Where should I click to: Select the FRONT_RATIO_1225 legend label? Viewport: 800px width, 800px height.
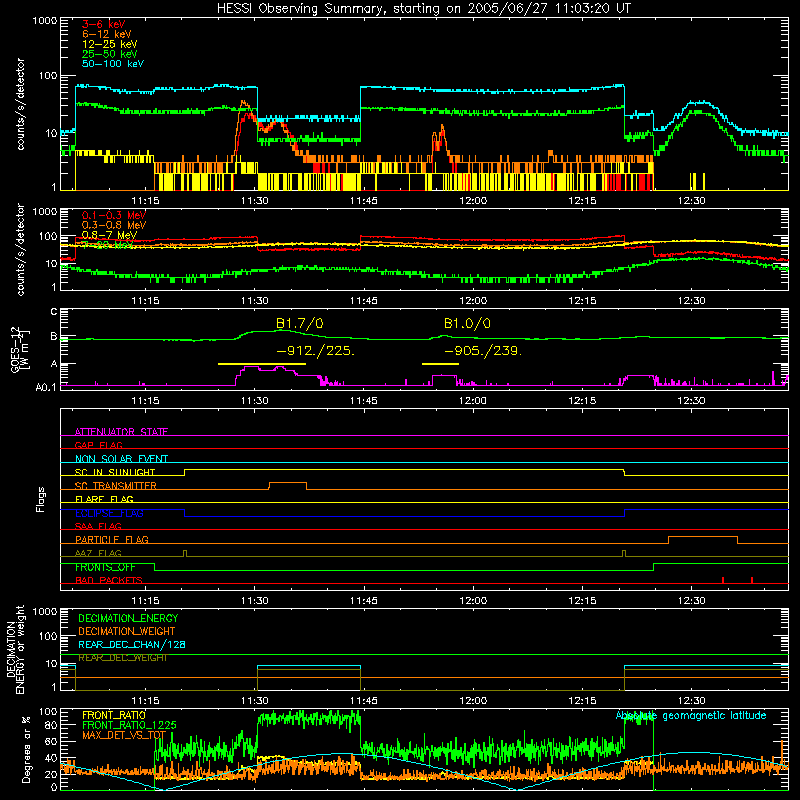(129, 725)
